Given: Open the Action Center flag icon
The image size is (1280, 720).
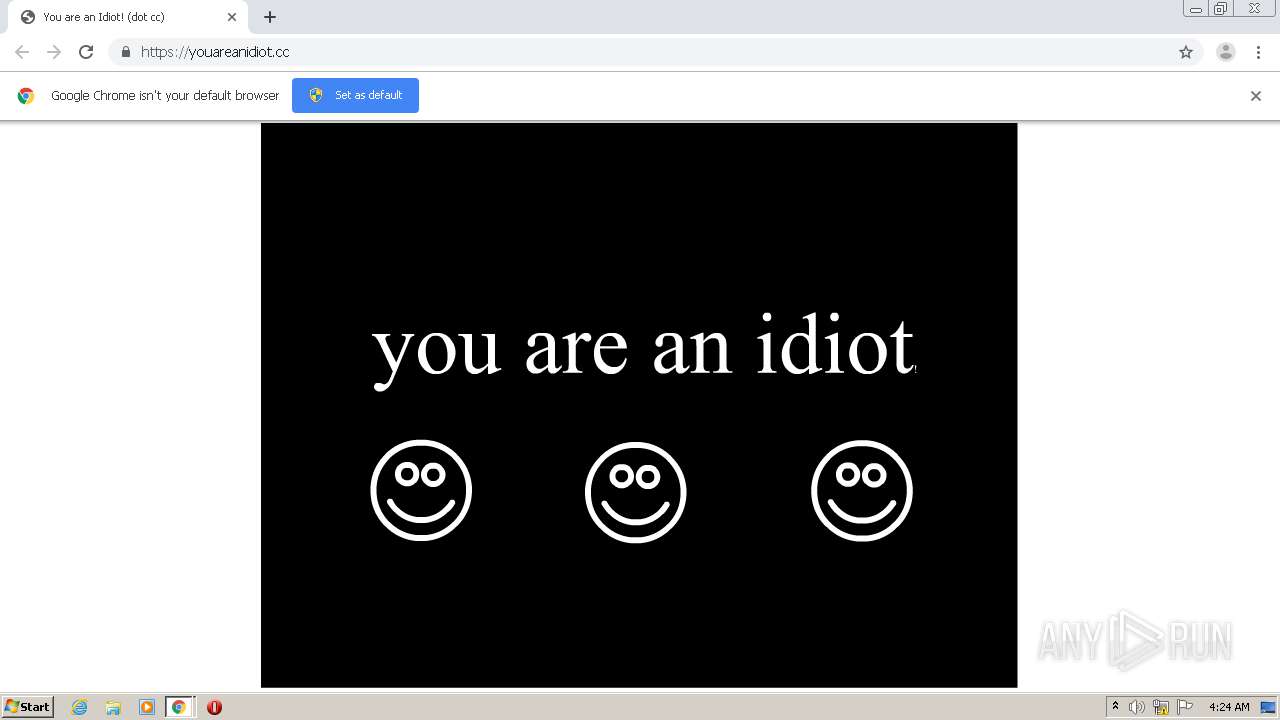Looking at the screenshot, I should click(1185, 707).
